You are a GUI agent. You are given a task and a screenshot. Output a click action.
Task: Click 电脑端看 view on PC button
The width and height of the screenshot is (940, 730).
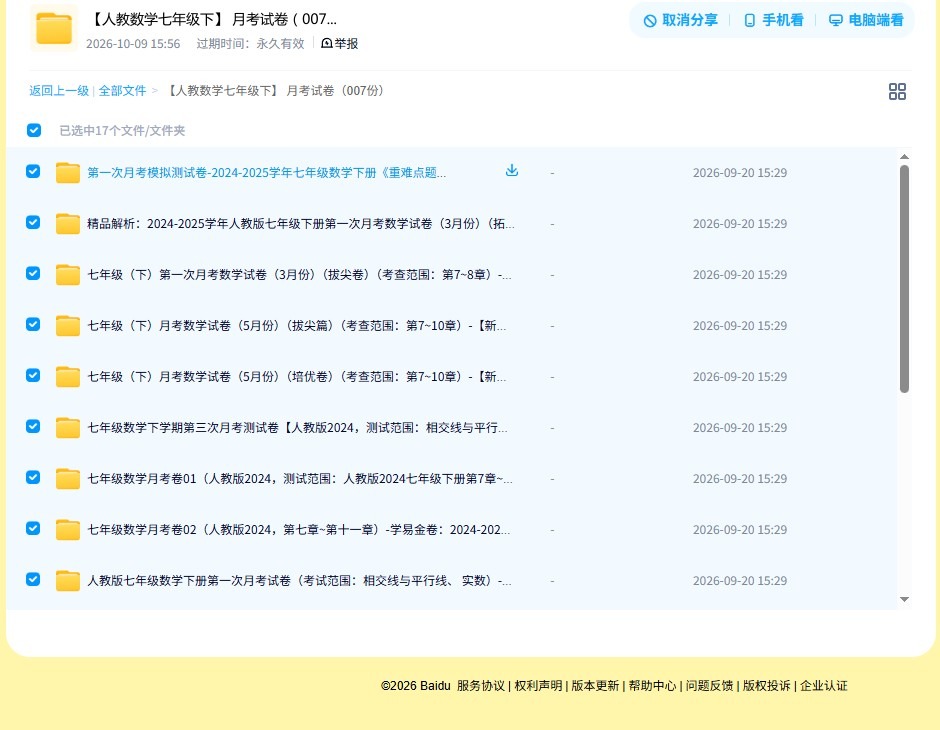pyautogui.click(x=866, y=20)
